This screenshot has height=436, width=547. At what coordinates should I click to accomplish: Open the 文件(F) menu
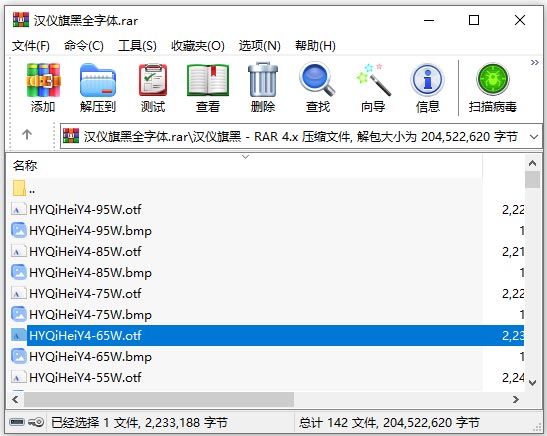[31, 46]
